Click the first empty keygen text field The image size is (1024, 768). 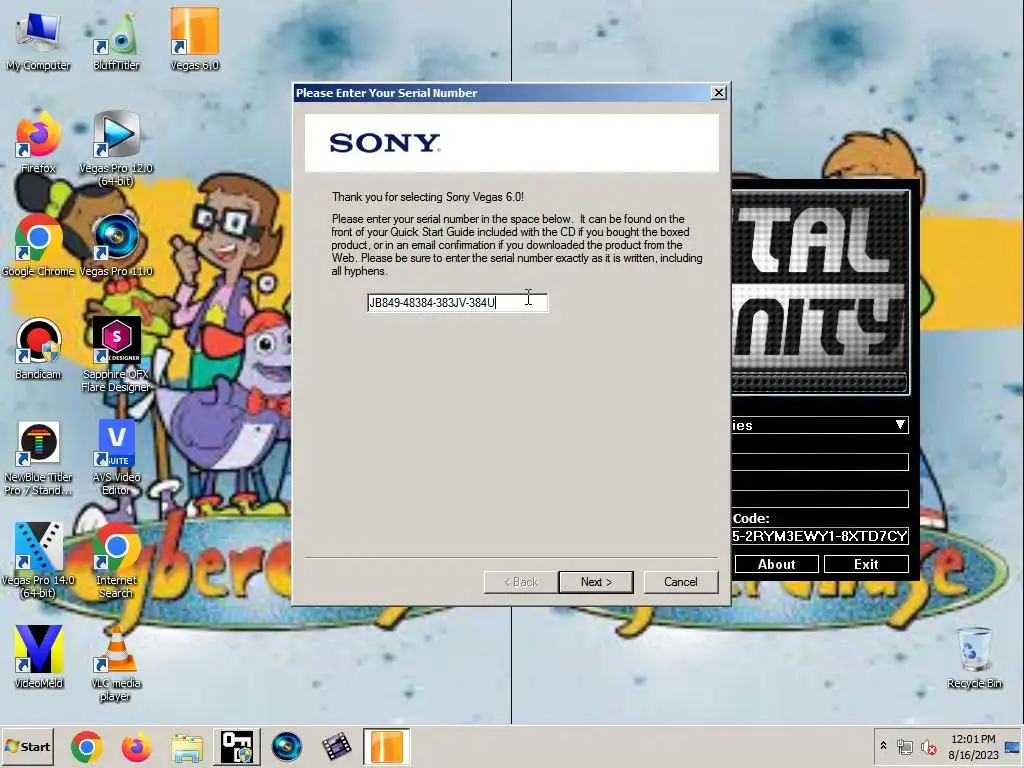[x=820, y=462]
